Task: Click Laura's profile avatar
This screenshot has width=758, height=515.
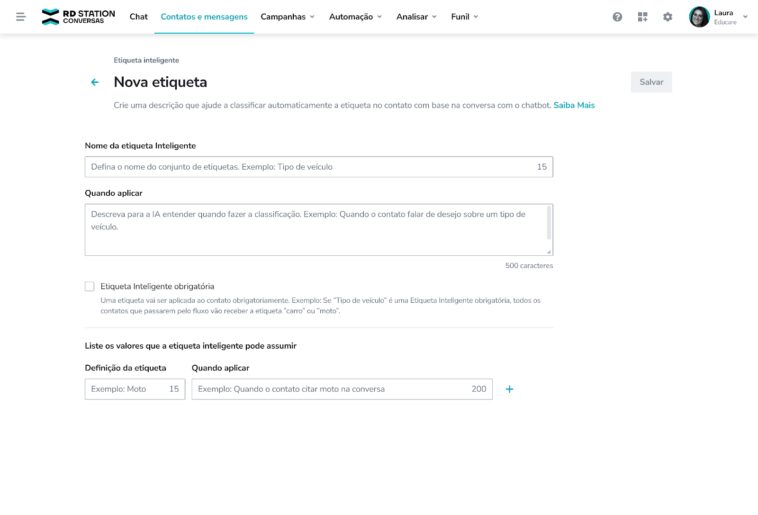Action: (x=699, y=17)
